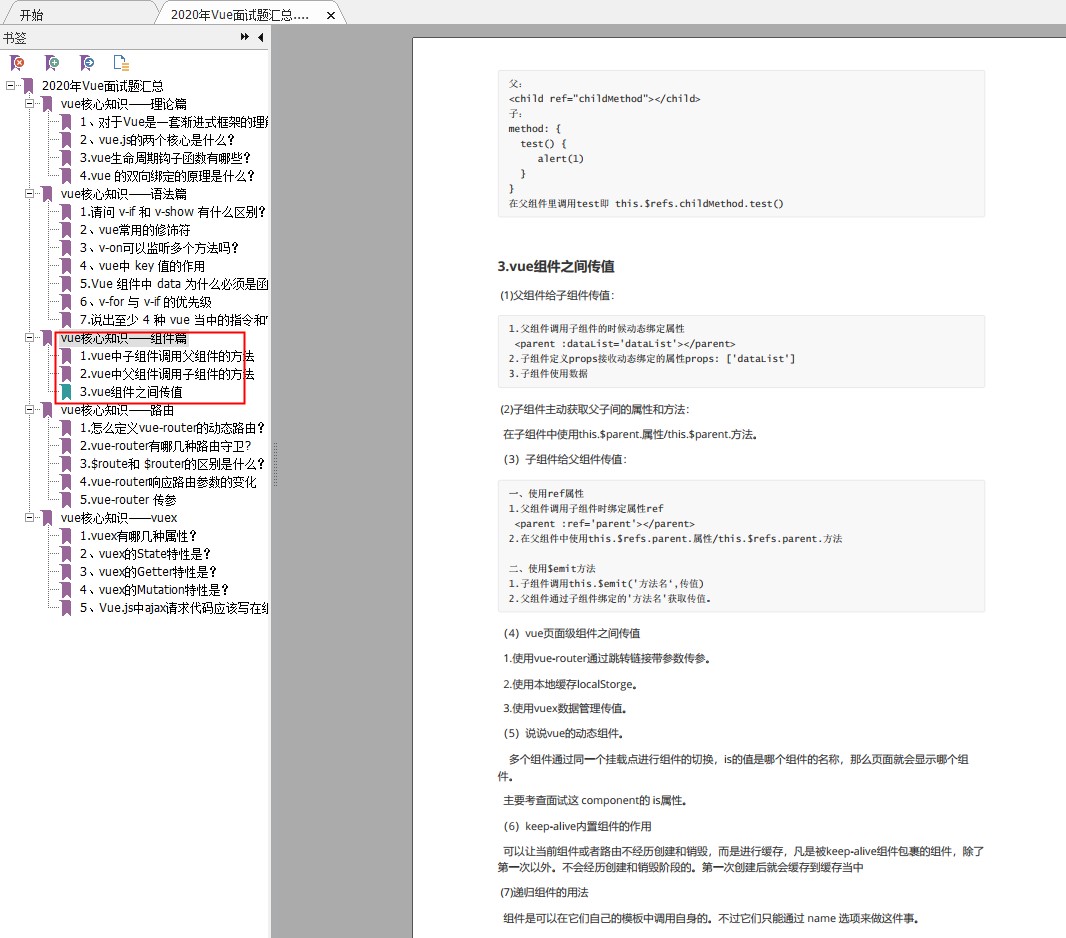
Task: Open bookmark 3.vue组件之间传值
Action: click(x=131, y=392)
